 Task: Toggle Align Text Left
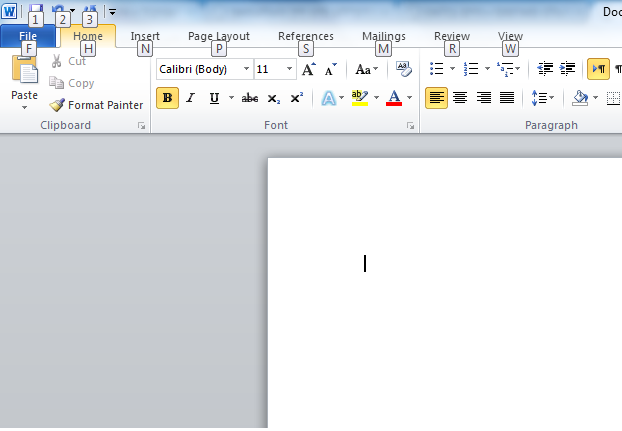coord(436,98)
